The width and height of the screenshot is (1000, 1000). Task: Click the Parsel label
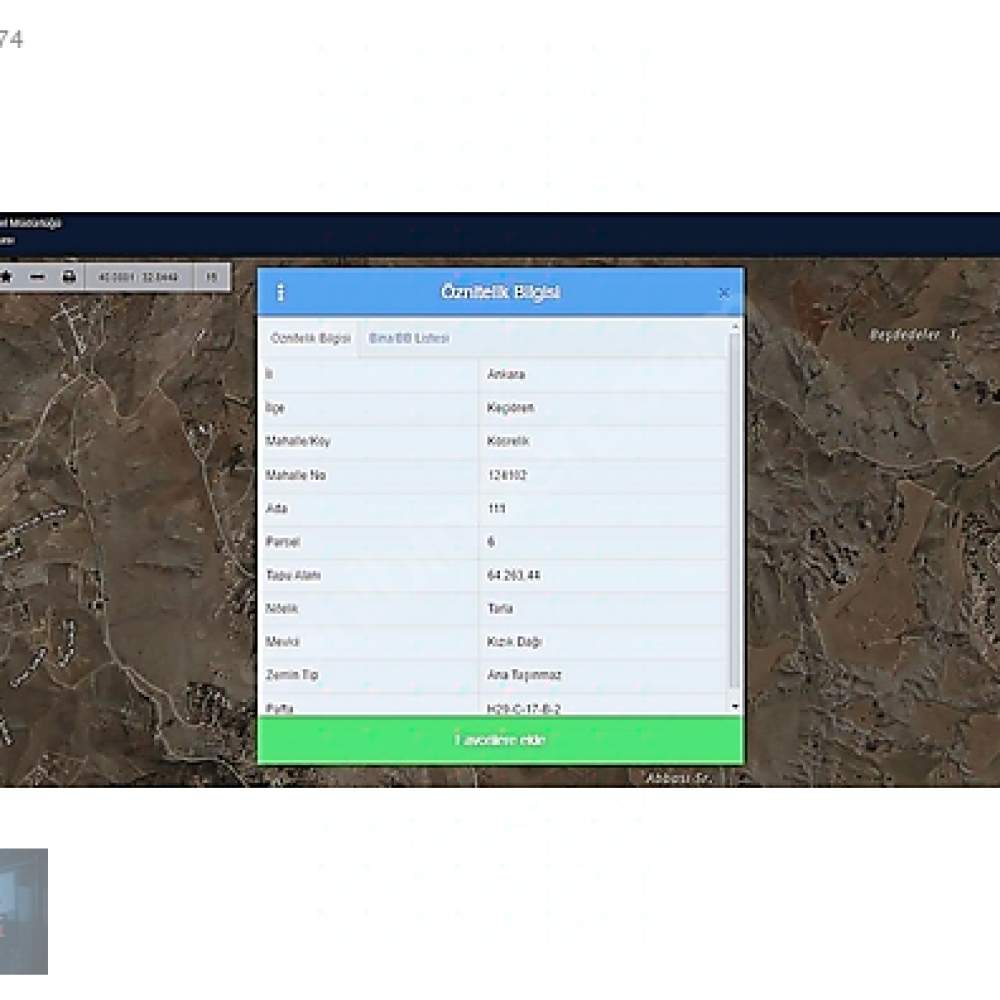(x=283, y=542)
